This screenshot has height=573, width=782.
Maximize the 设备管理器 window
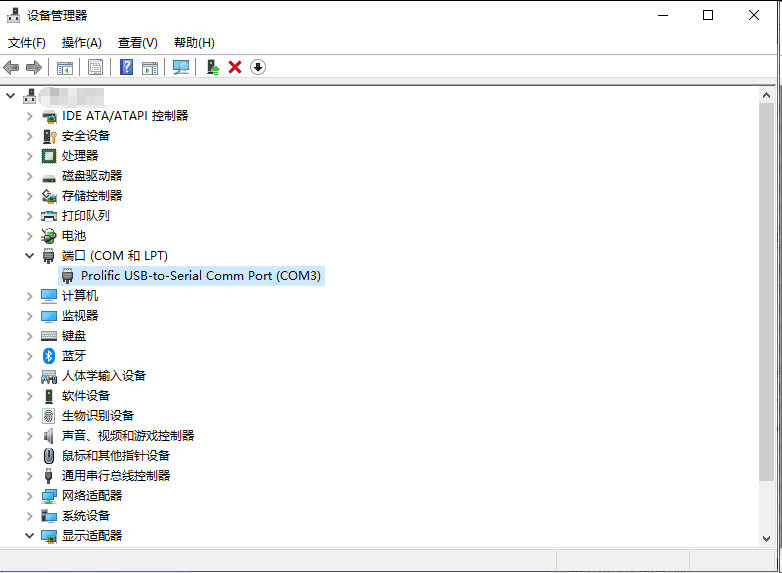[x=708, y=15]
